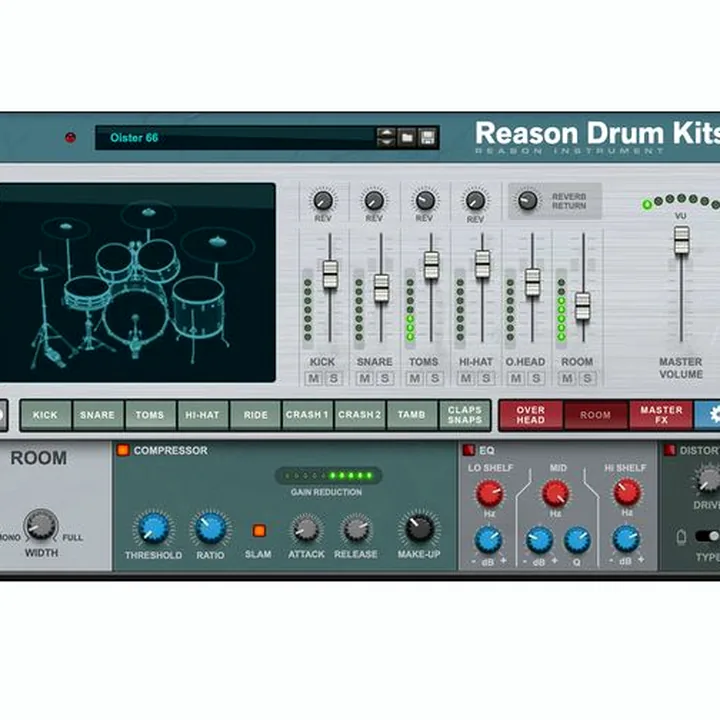This screenshot has height=720, width=720.
Task: Click the MID Q knob
Action: pyautogui.click(x=577, y=540)
